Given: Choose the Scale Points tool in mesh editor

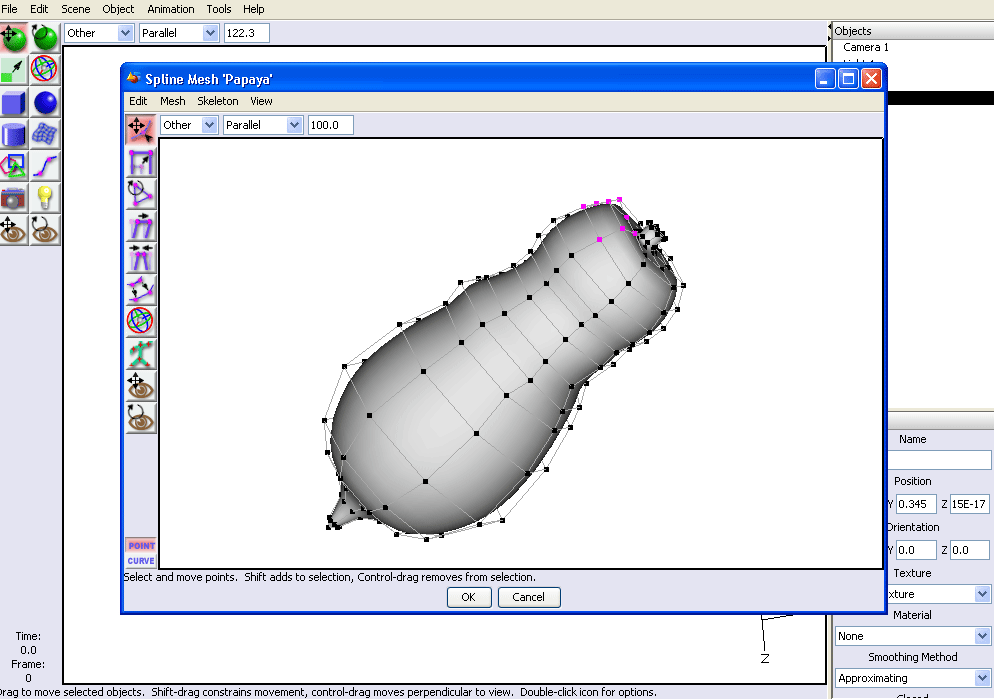Looking at the screenshot, I should 140,161.
